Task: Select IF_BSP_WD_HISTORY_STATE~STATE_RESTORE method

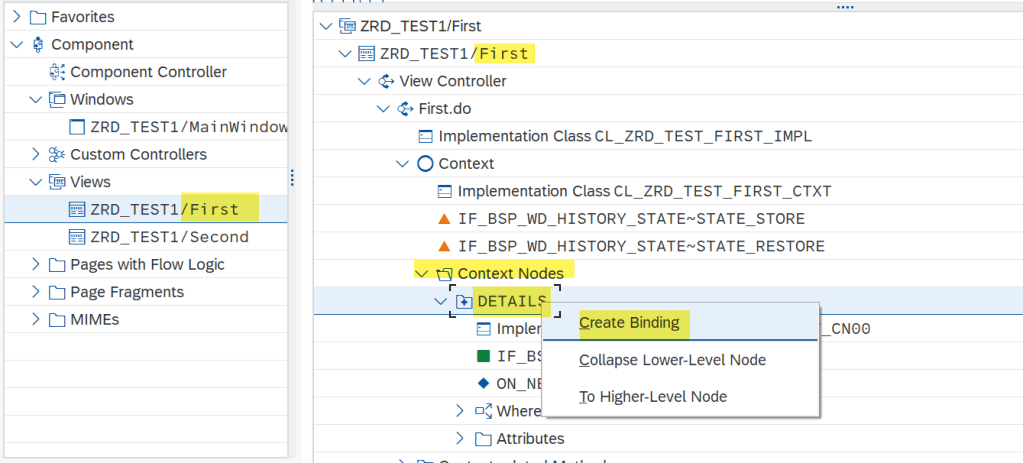Action: [640, 246]
